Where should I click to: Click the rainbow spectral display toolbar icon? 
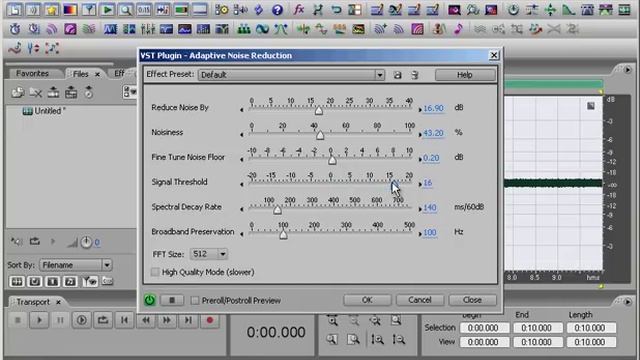(70, 10)
